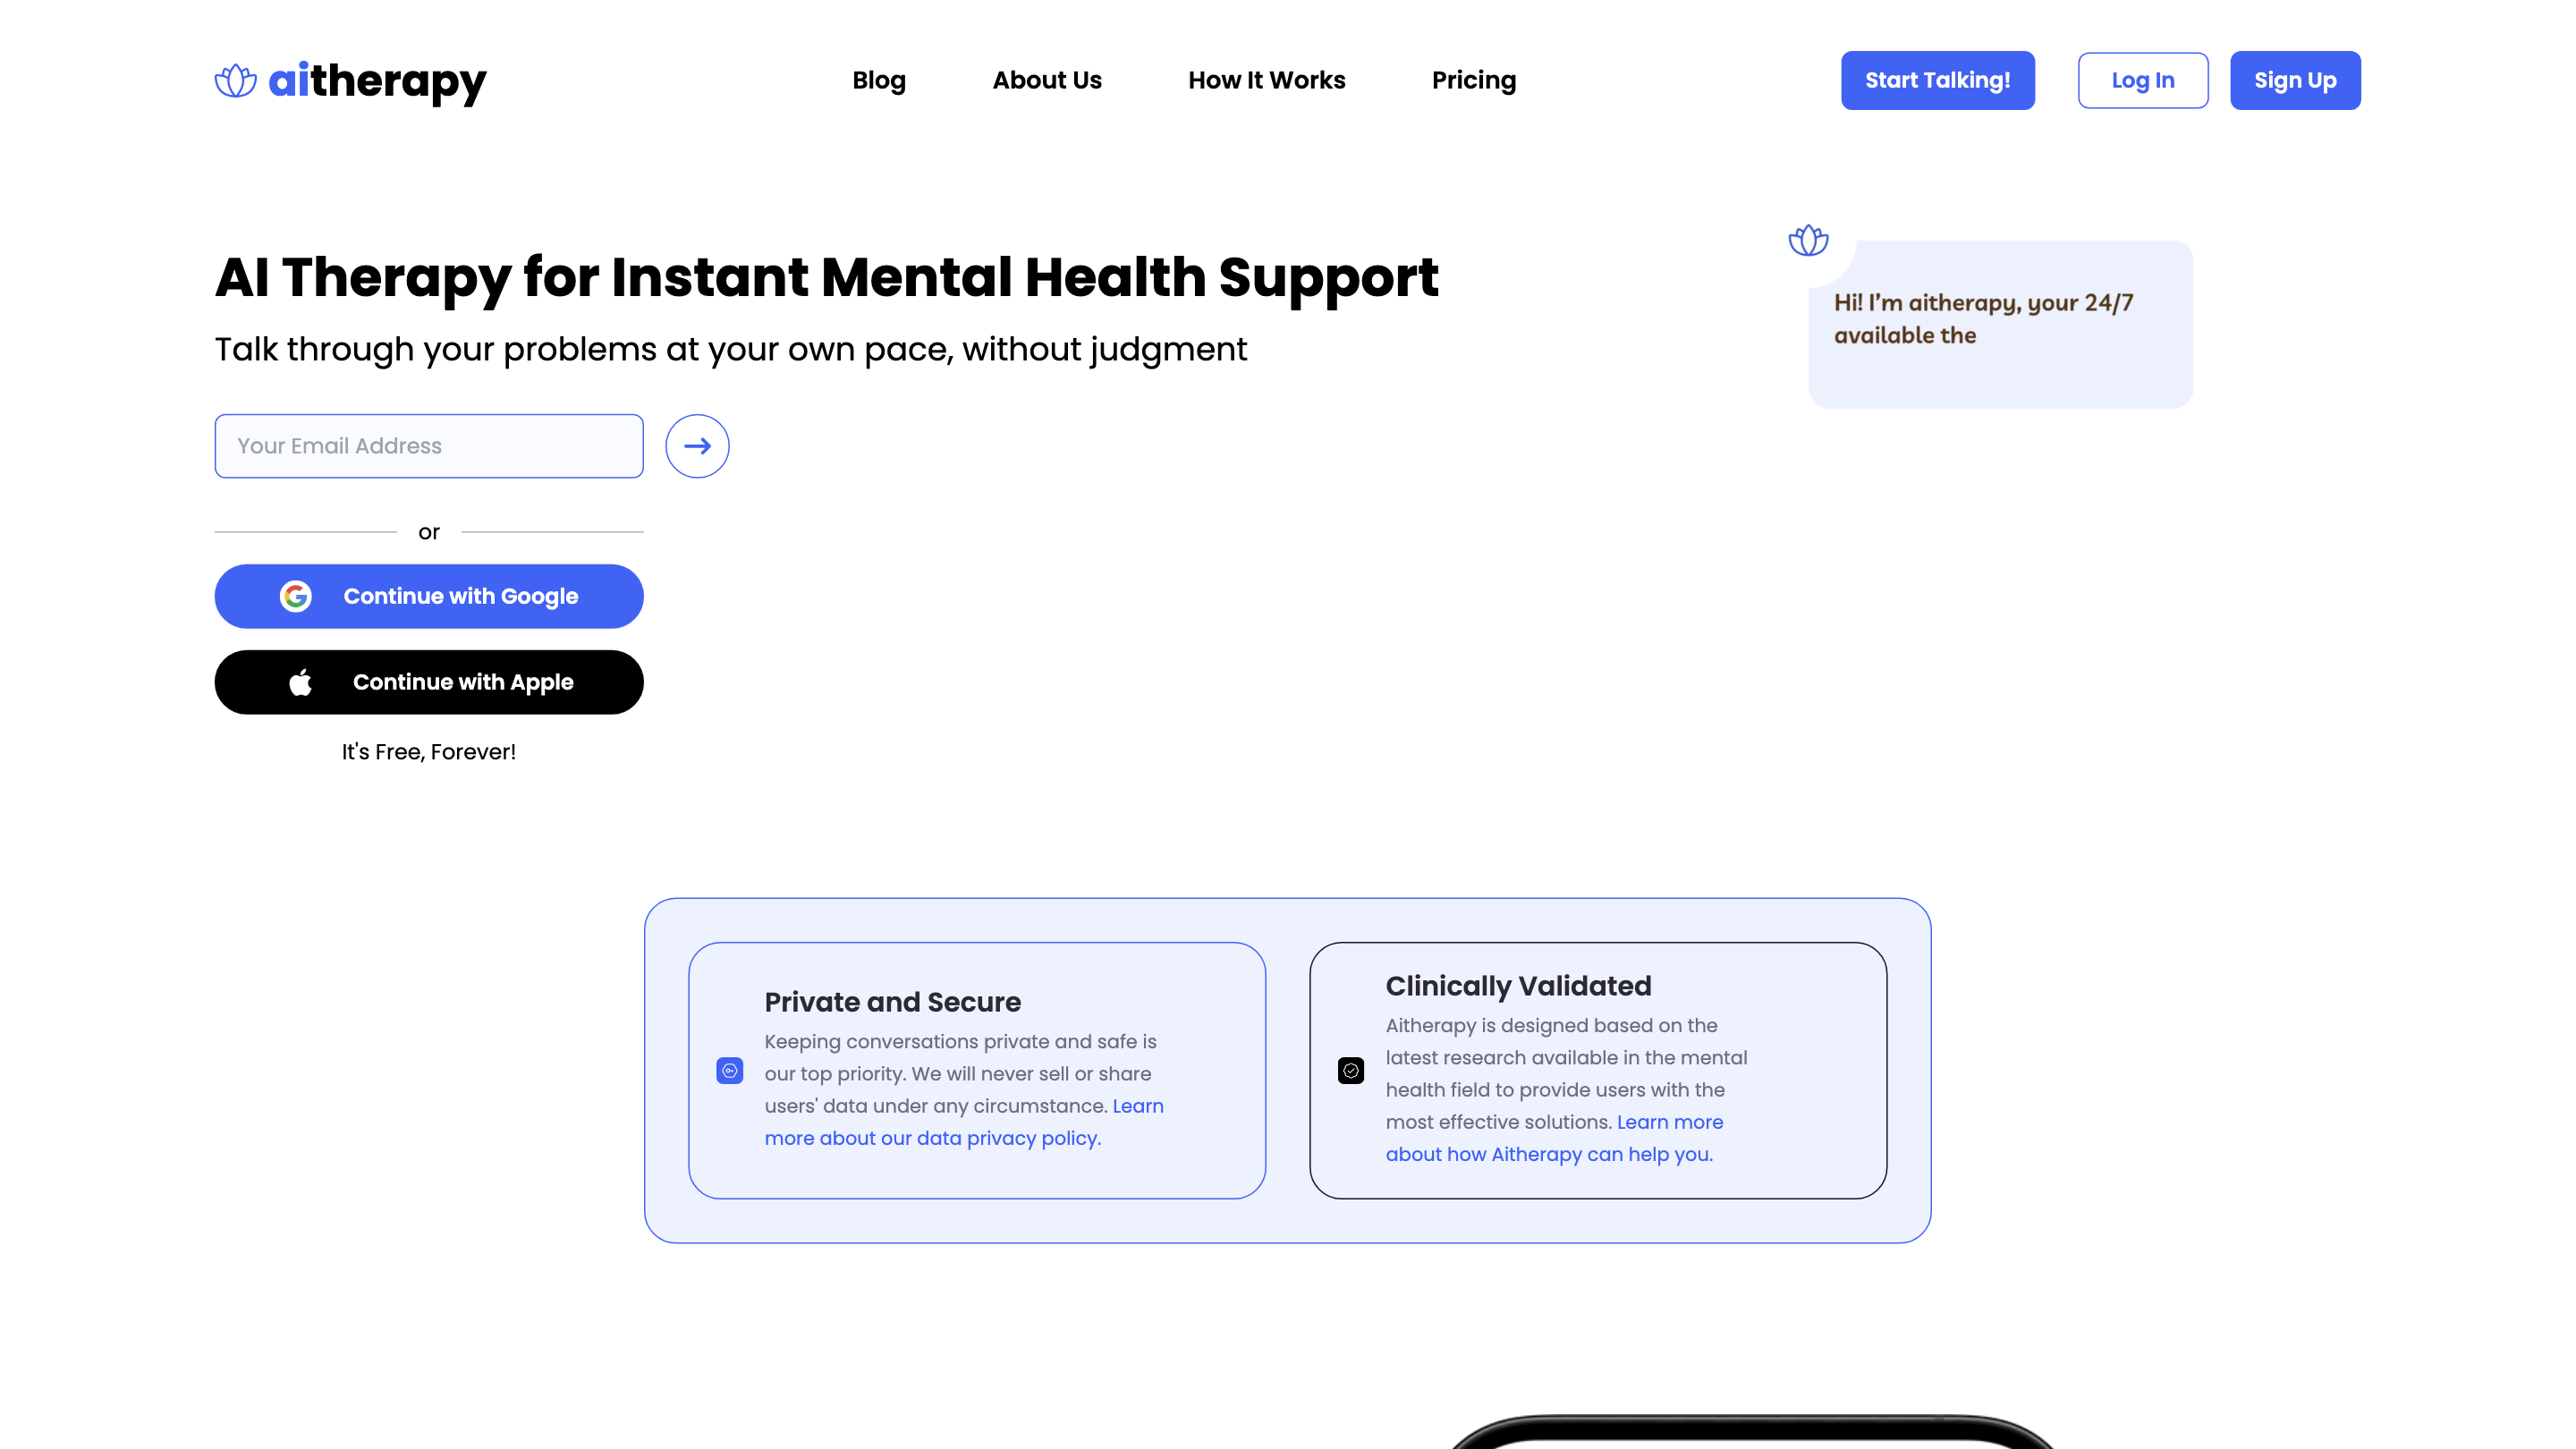Open the data privacy policy link
Image resolution: width=2576 pixels, height=1449 pixels.
[x=964, y=1122]
